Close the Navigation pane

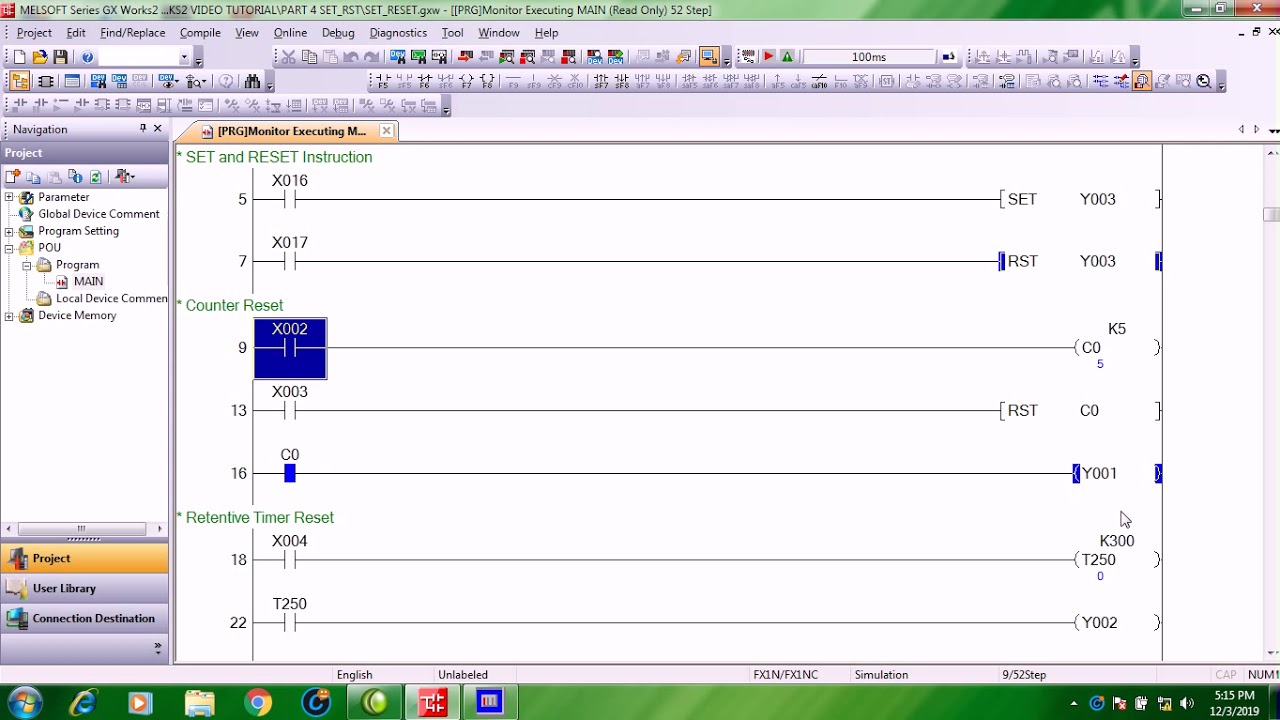point(158,129)
